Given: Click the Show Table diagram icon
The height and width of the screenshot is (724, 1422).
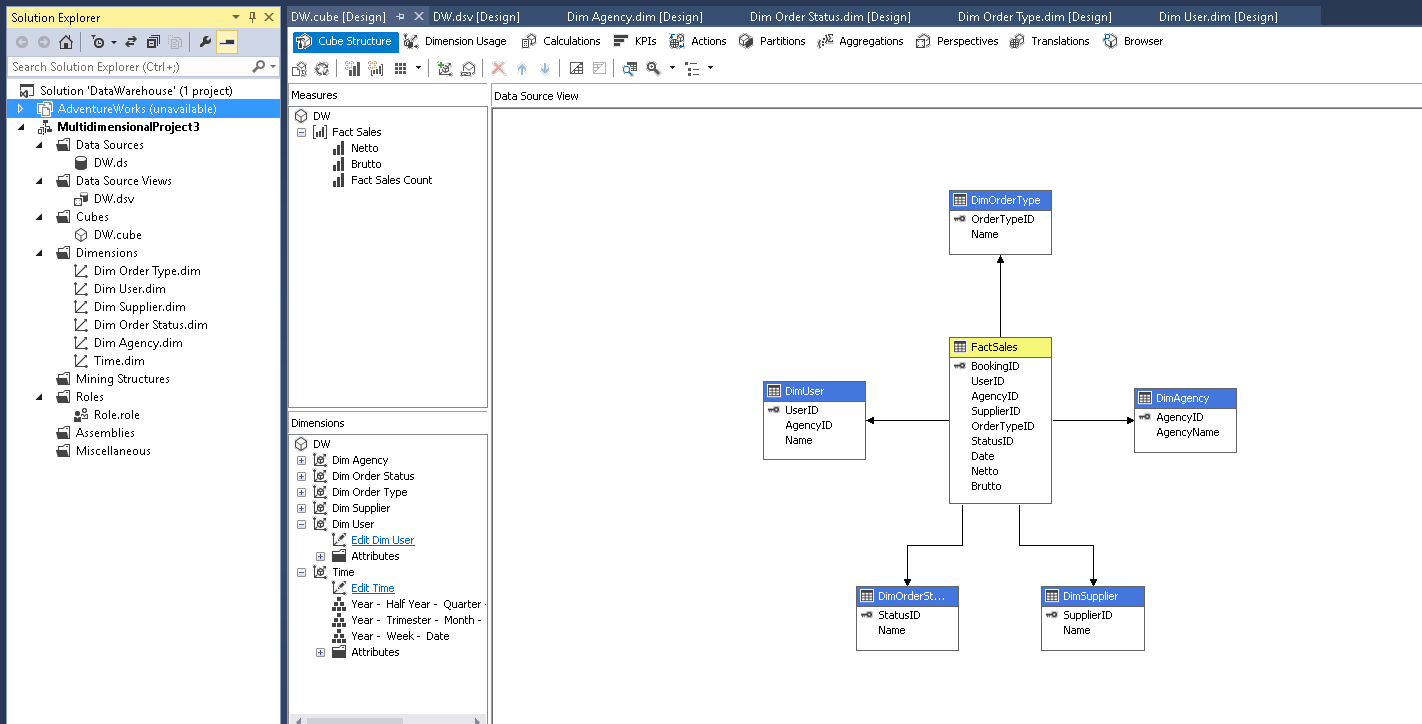Looking at the screenshot, I should 576,68.
